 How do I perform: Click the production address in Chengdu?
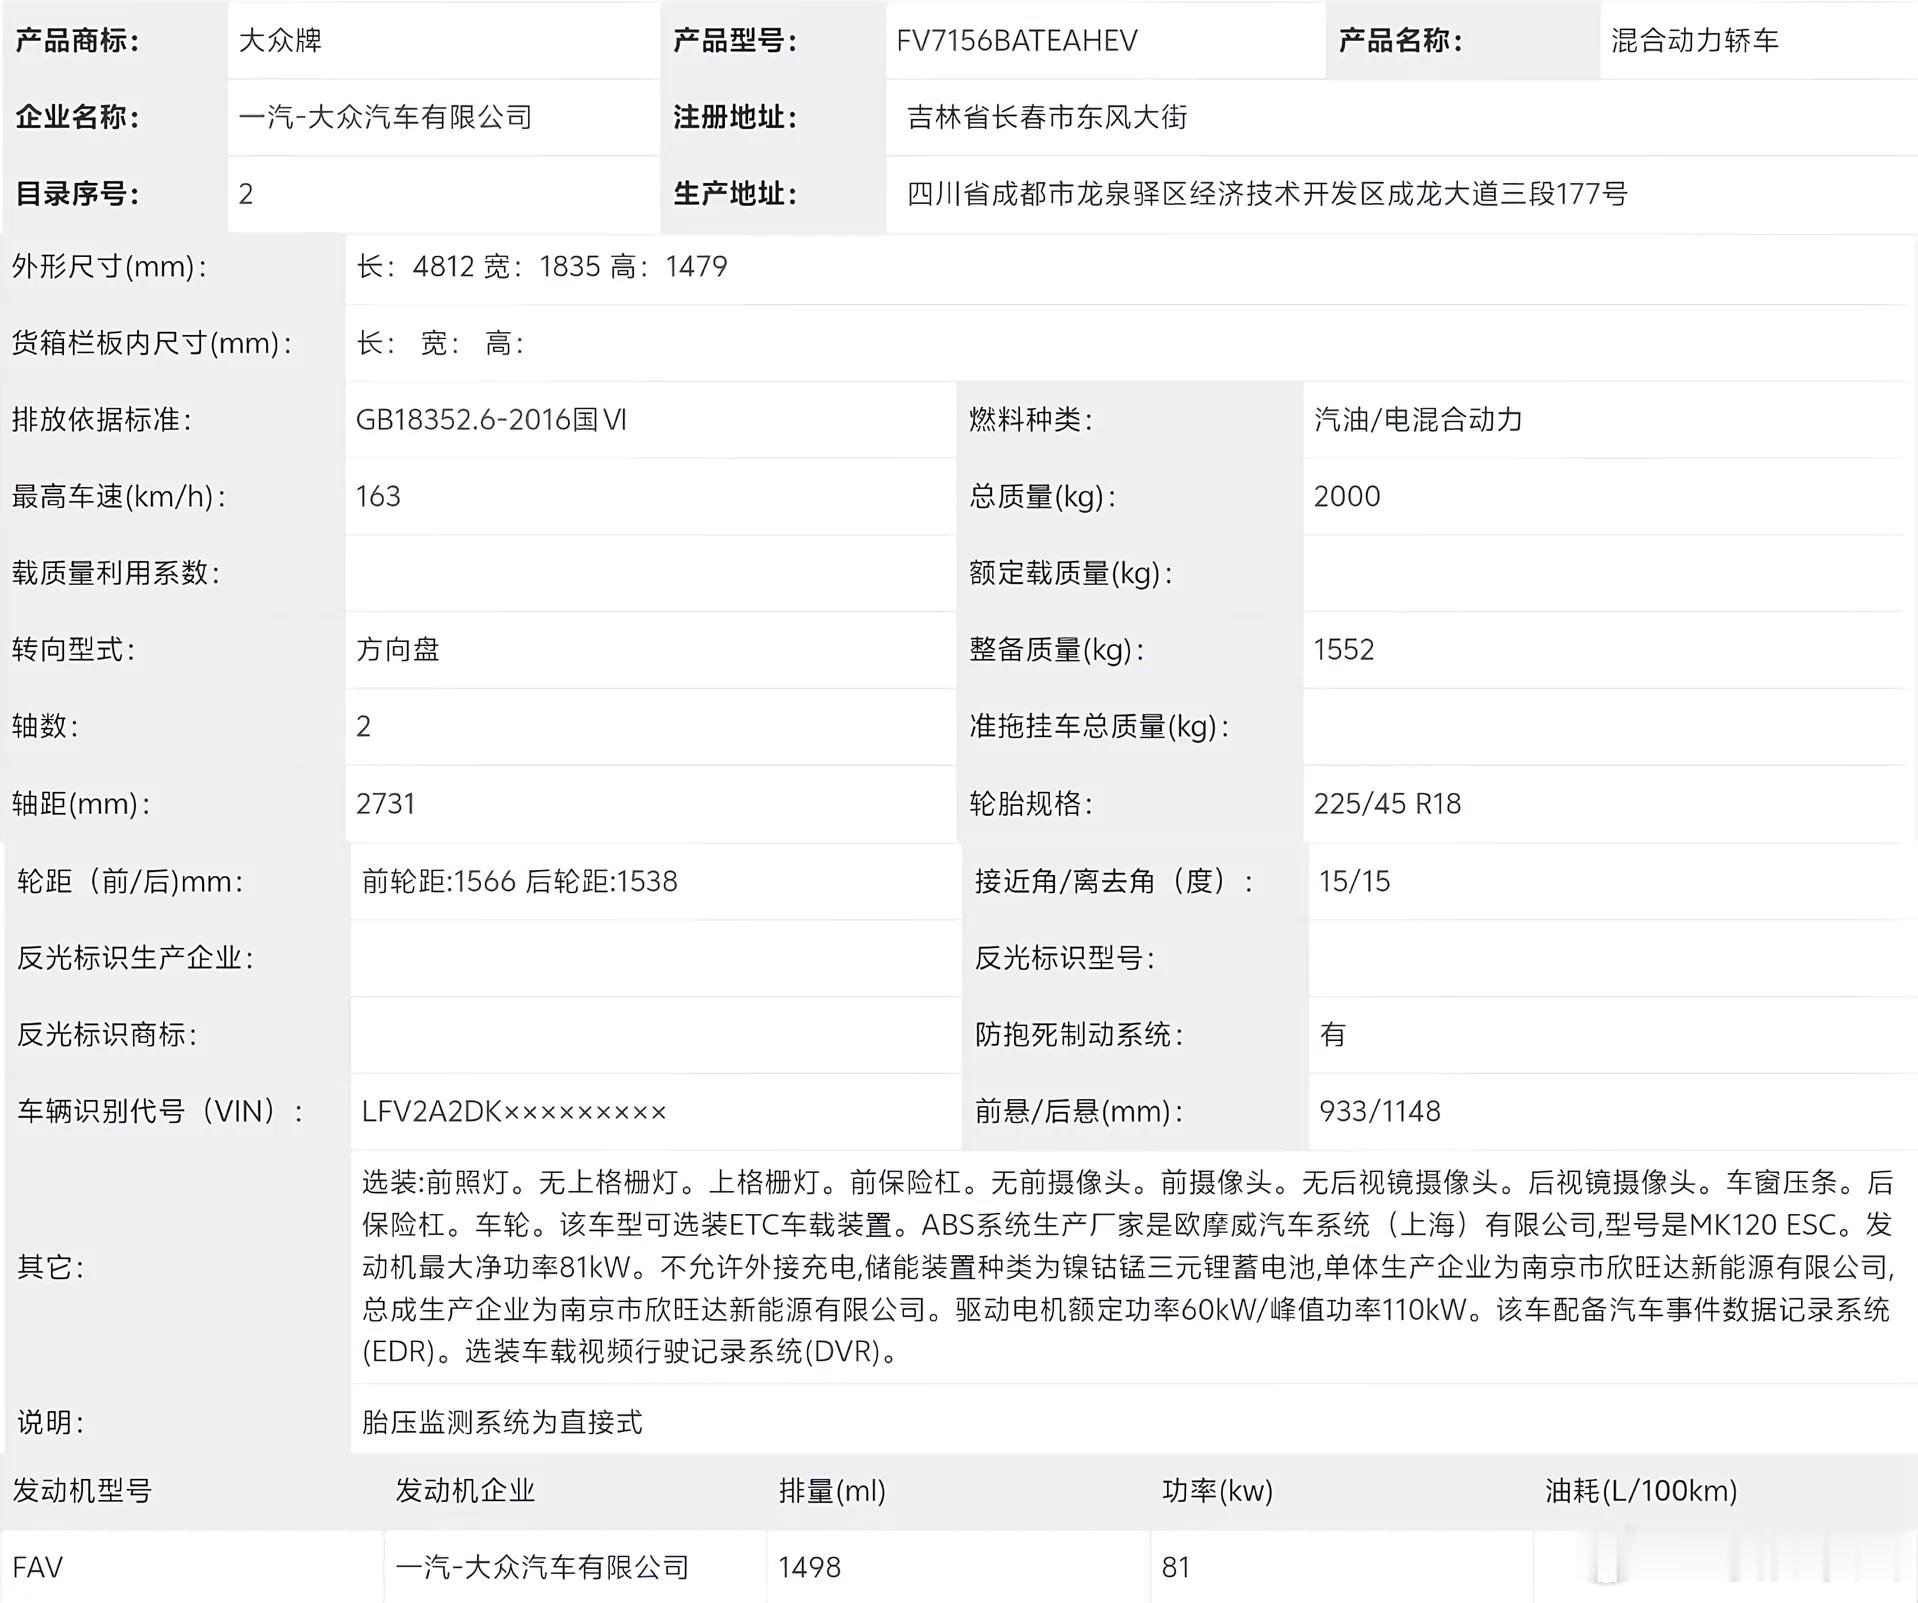(x=1267, y=194)
